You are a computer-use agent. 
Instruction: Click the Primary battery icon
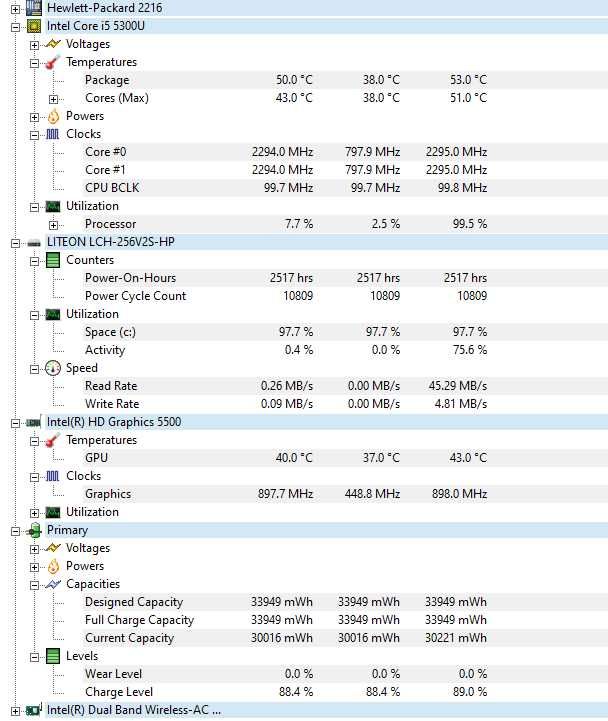[34, 530]
